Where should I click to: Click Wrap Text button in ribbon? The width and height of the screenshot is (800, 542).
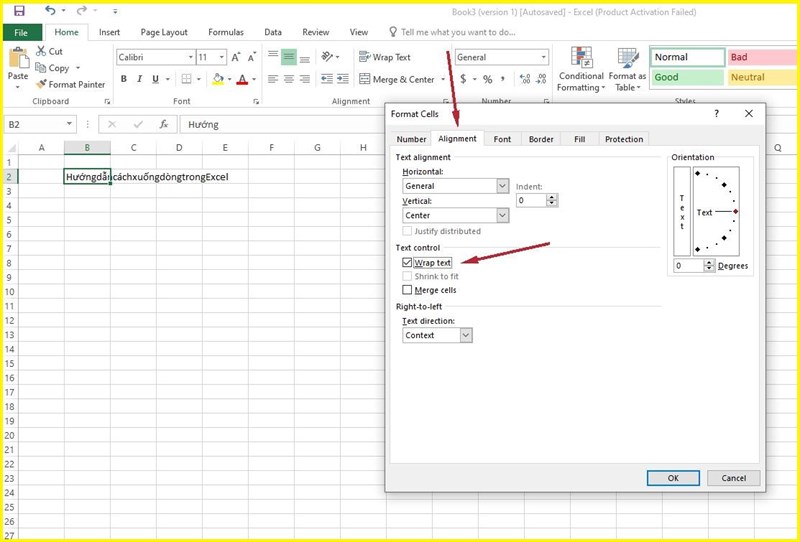385,57
